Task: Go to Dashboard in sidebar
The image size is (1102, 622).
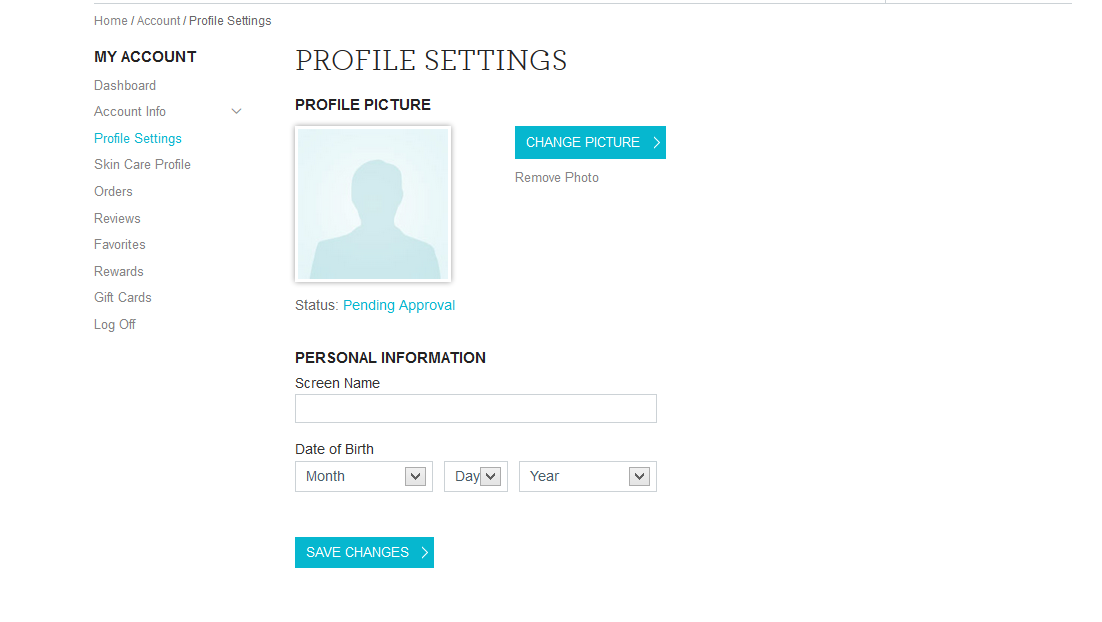Action: coord(125,86)
